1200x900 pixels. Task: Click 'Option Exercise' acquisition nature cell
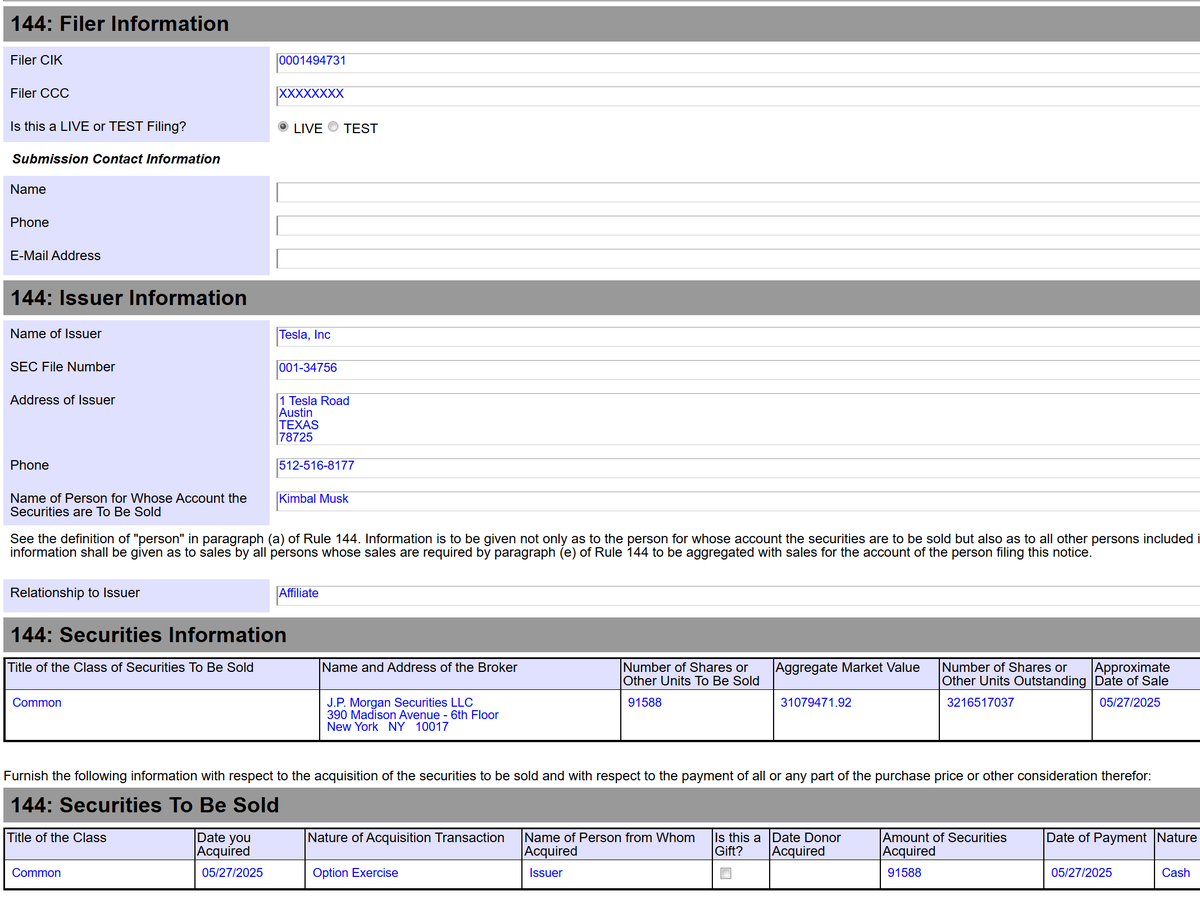(x=355, y=873)
